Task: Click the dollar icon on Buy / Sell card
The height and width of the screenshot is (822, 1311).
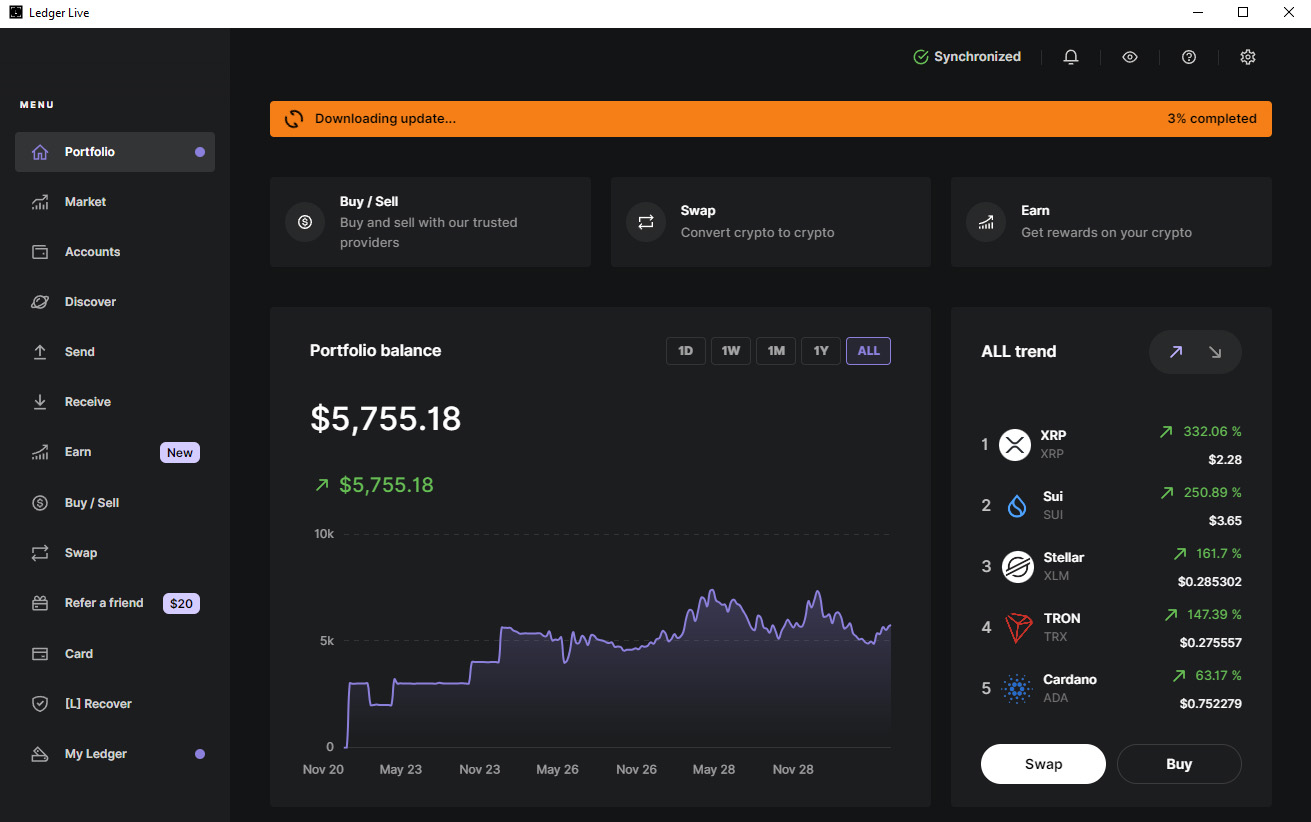Action: click(x=305, y=222)
